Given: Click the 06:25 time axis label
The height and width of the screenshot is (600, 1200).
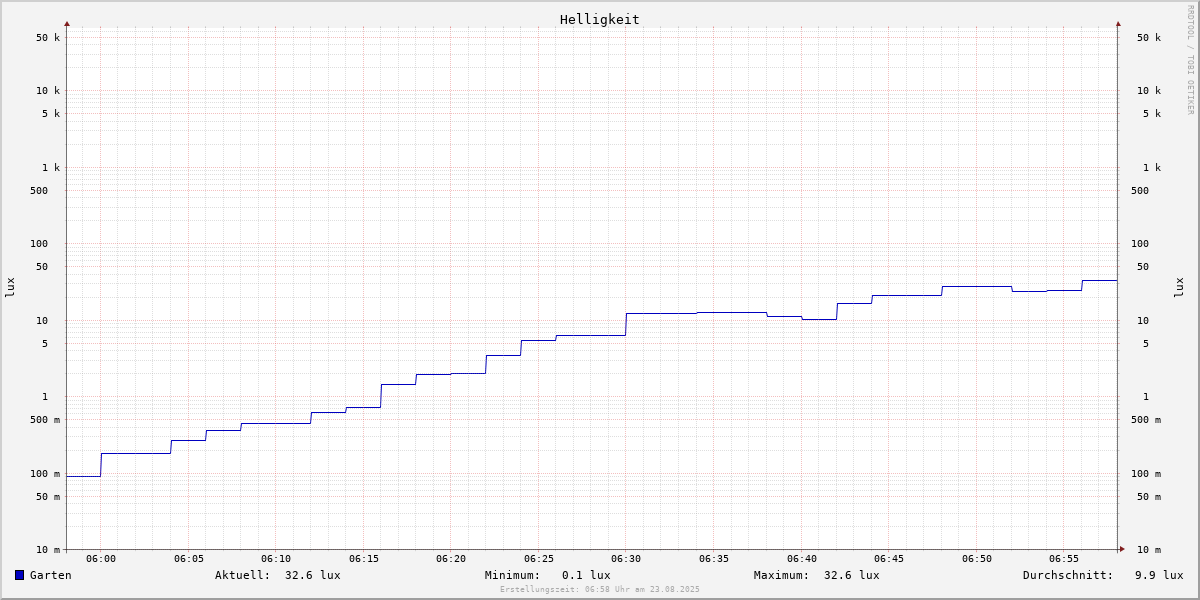Looking at the screenshot, I should 539,558.
